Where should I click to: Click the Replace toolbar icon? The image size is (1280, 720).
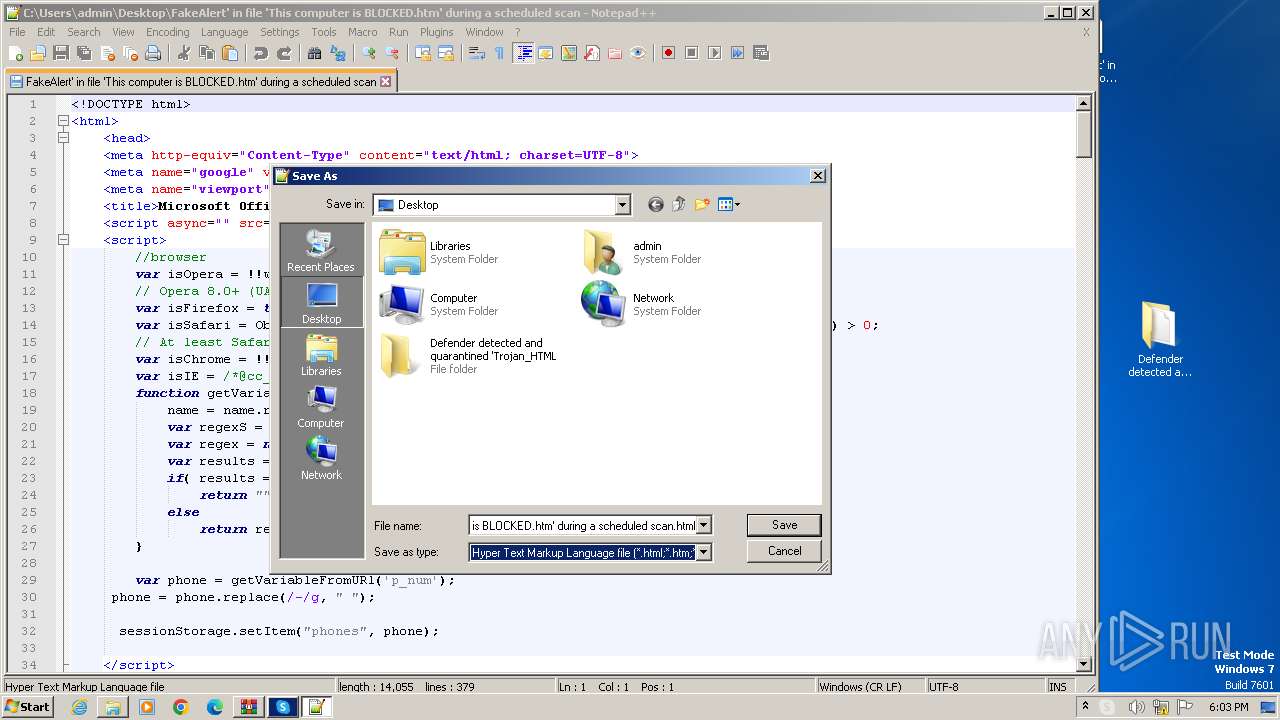pos(337,53)
